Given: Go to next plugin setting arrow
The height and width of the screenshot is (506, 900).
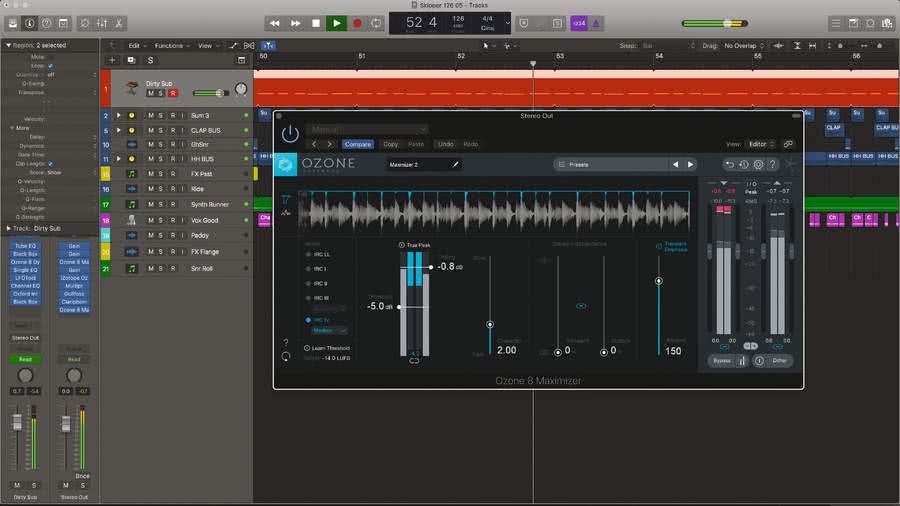Looking at the screenshot, I should pos(329,145).
